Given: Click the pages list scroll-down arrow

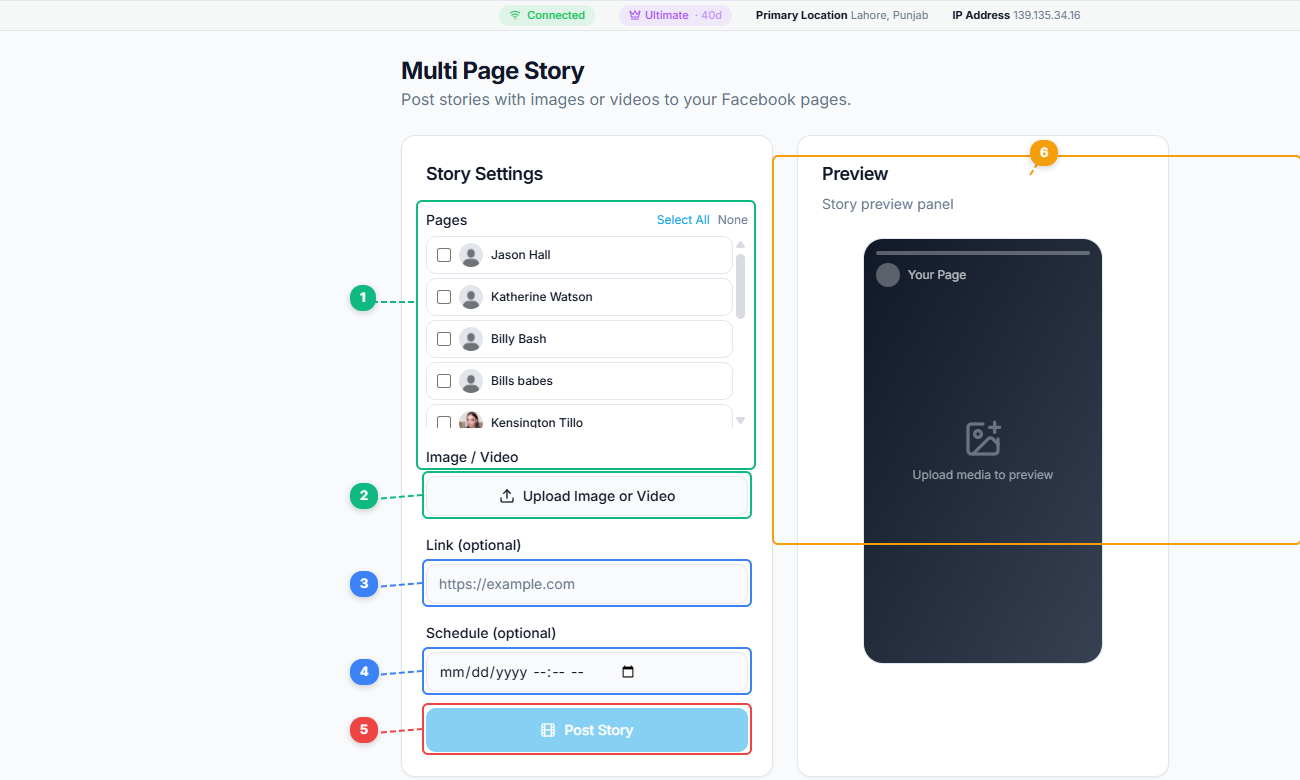Looking at the screenshot, I should tap(740, 421).
